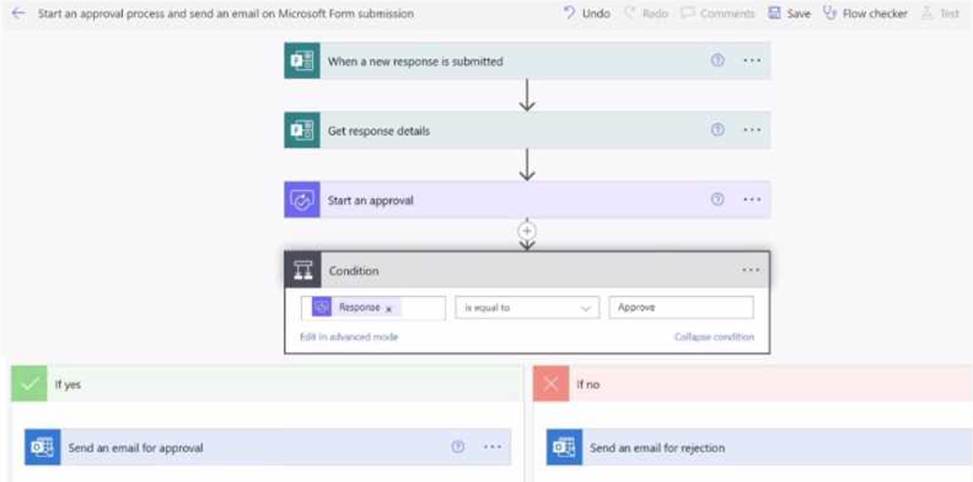Click 'Edit in advanced mode' link
Viewport: 973px width, 482px height.
pos(349,337)
